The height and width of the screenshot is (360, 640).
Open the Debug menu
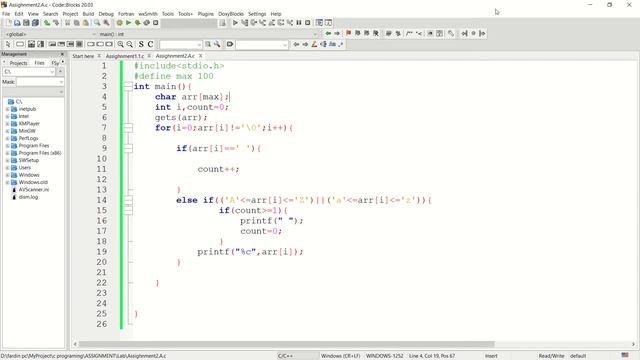coord(106,14)
